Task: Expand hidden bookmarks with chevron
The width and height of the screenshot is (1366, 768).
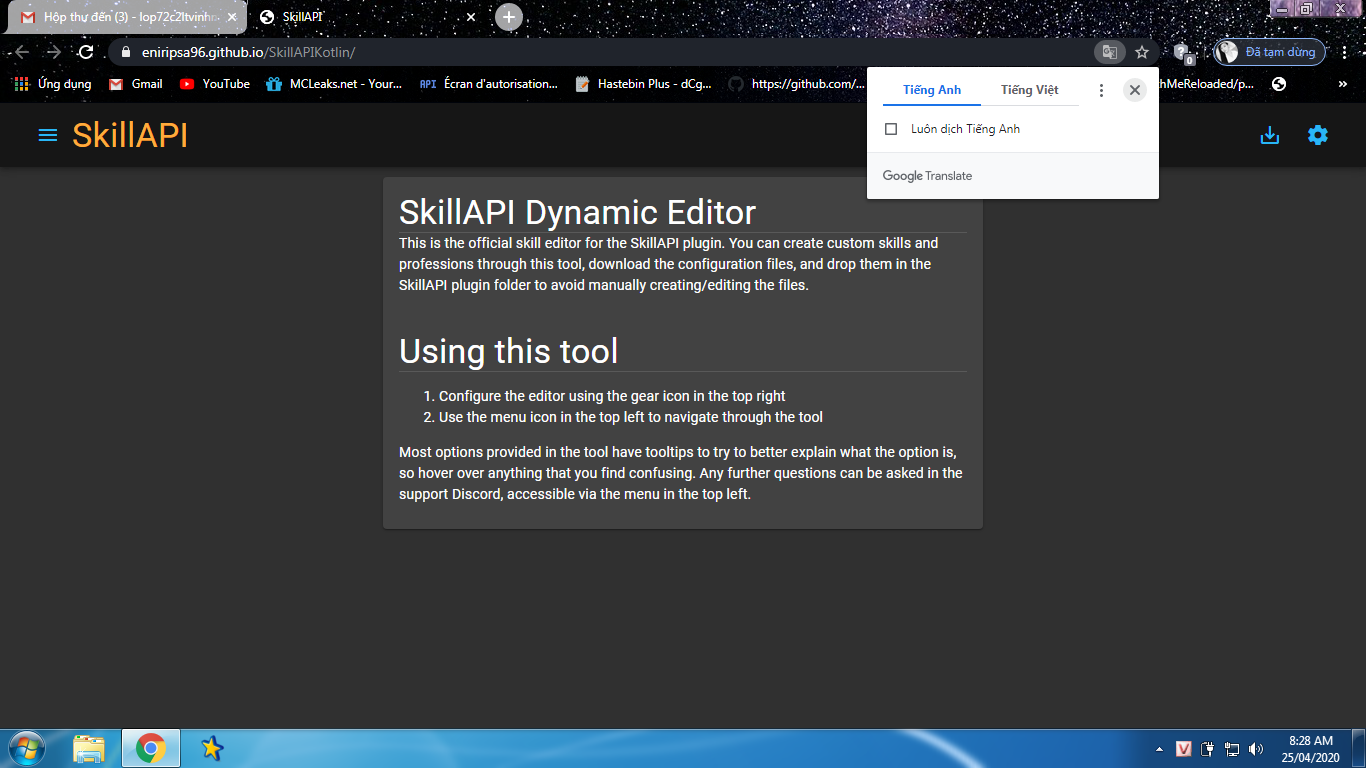Action: coord(1342,84)
